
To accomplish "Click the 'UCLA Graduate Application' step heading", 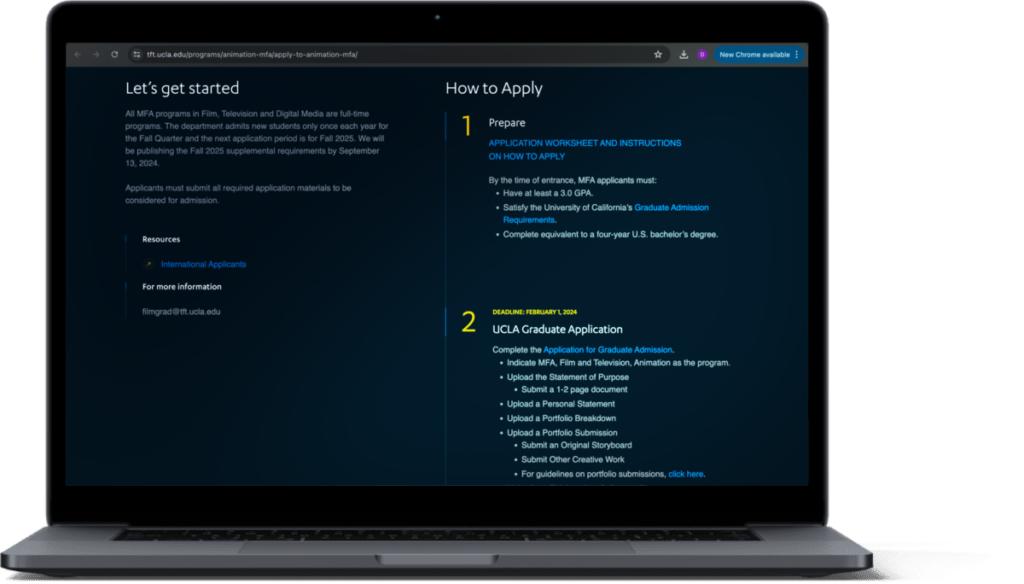I will pos(557,329).
